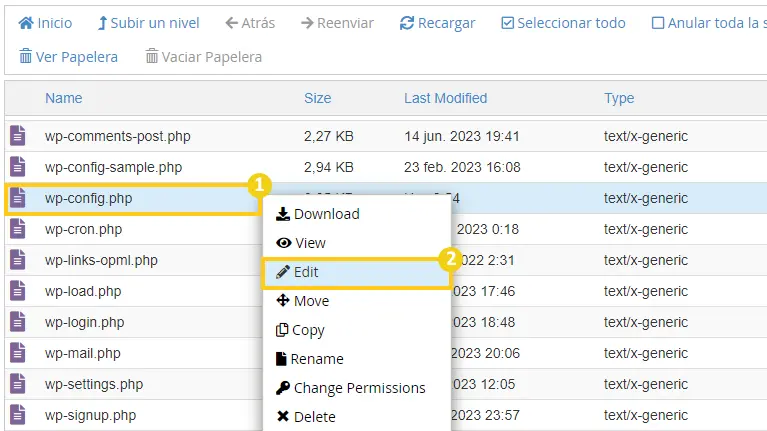Choose View from the context menu
Image resolution: width=767 pixels, height=431 pixels.
357,243
